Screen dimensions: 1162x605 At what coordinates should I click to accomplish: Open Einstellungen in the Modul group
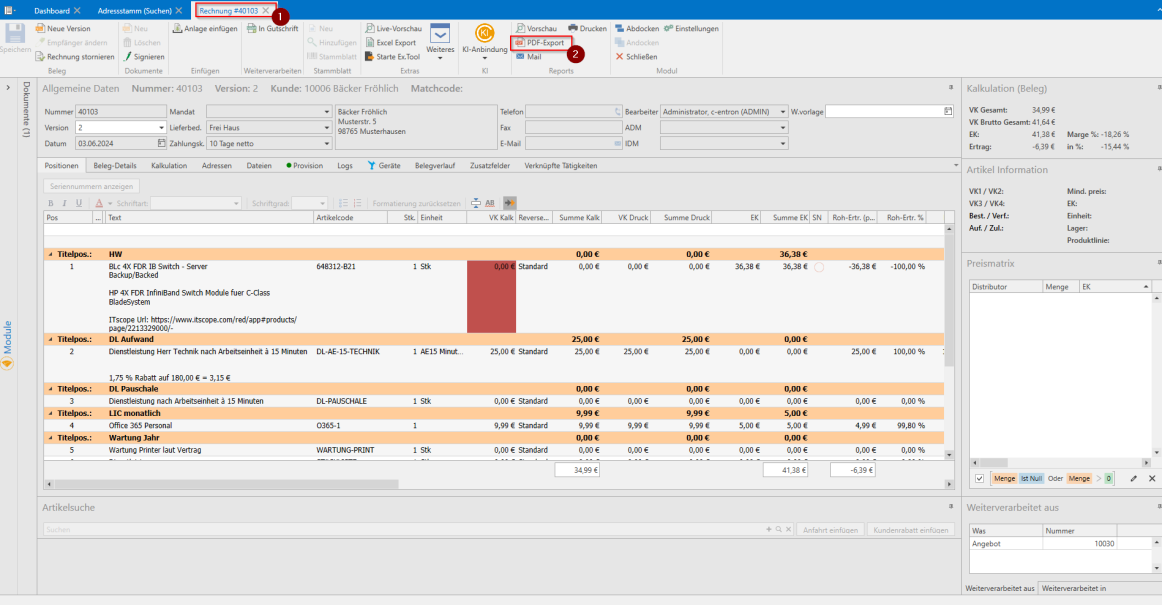(x=690, y=29)
